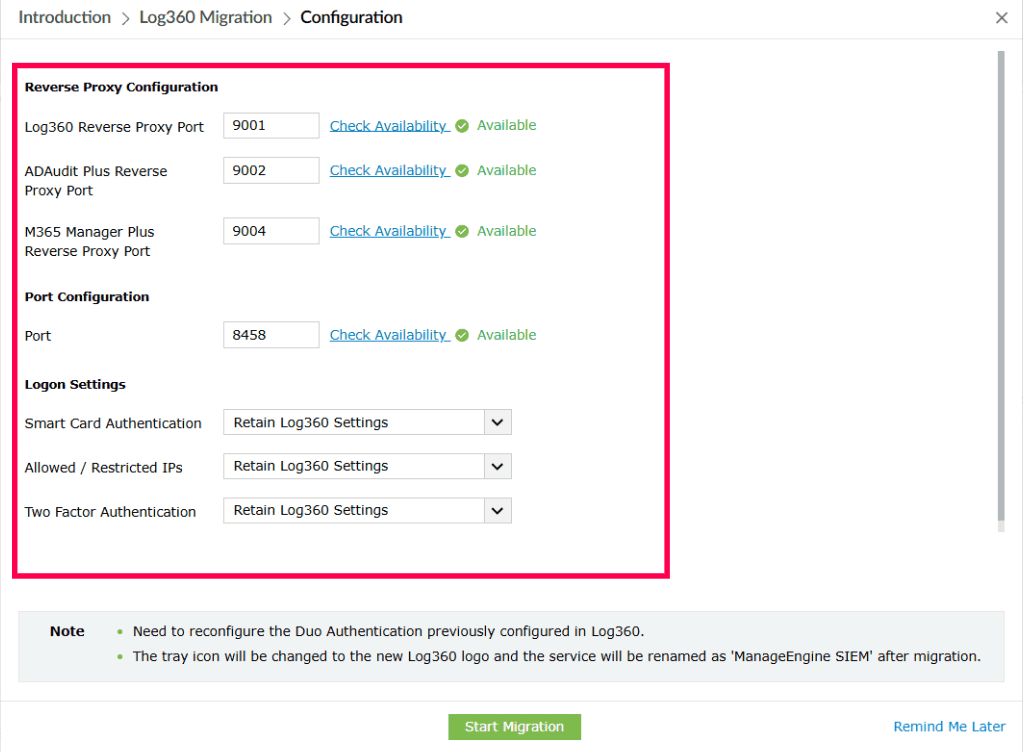Click green check icon beside M365 Manager Plus port
1023x752 pixels.
(x=462, y=232)
